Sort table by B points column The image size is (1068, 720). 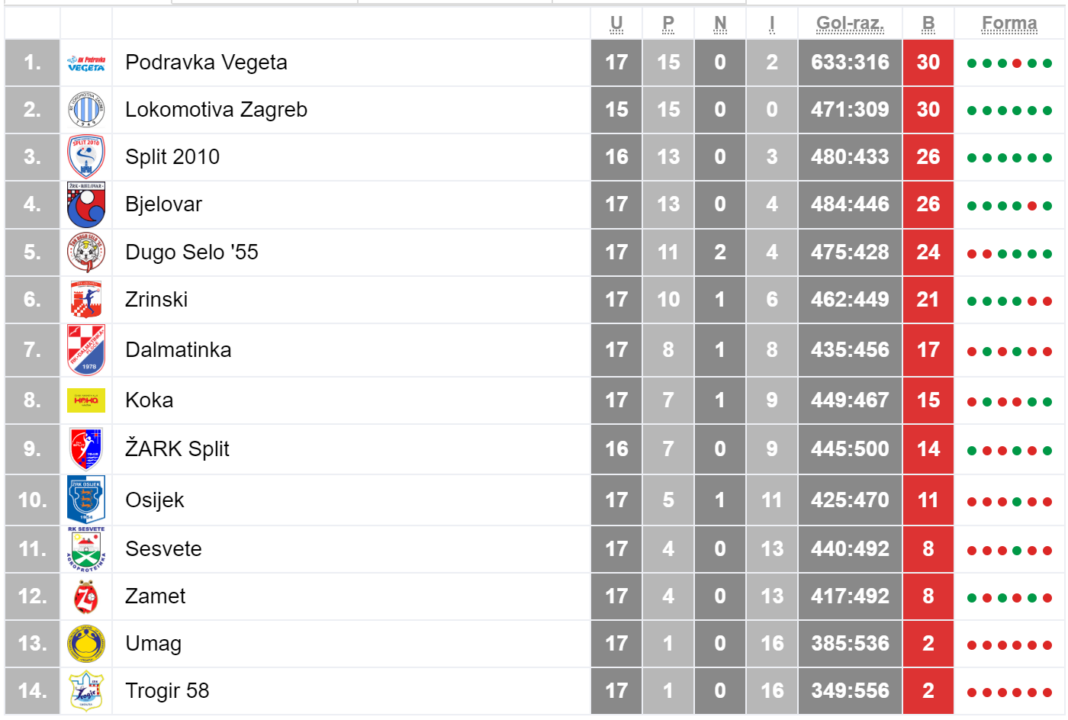pyautogui.click(x=928, y=24)
